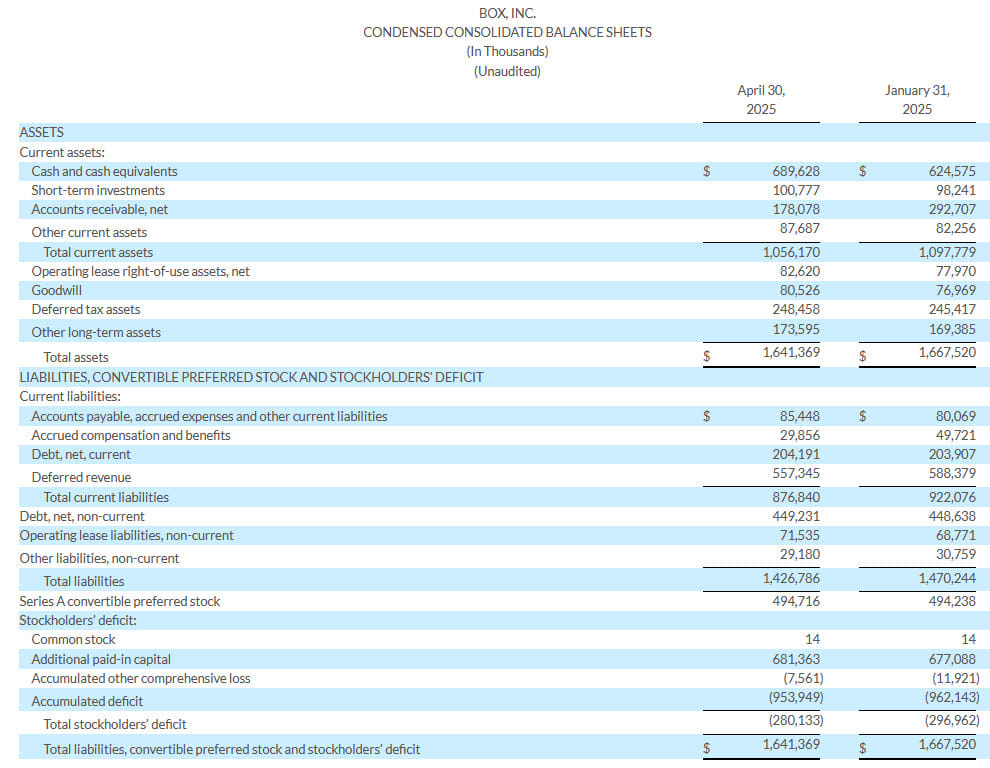The width and height of the screenshot is (990, 768).
Task: Select the "January 31, 2025" column header
Action: coord(917,100)
